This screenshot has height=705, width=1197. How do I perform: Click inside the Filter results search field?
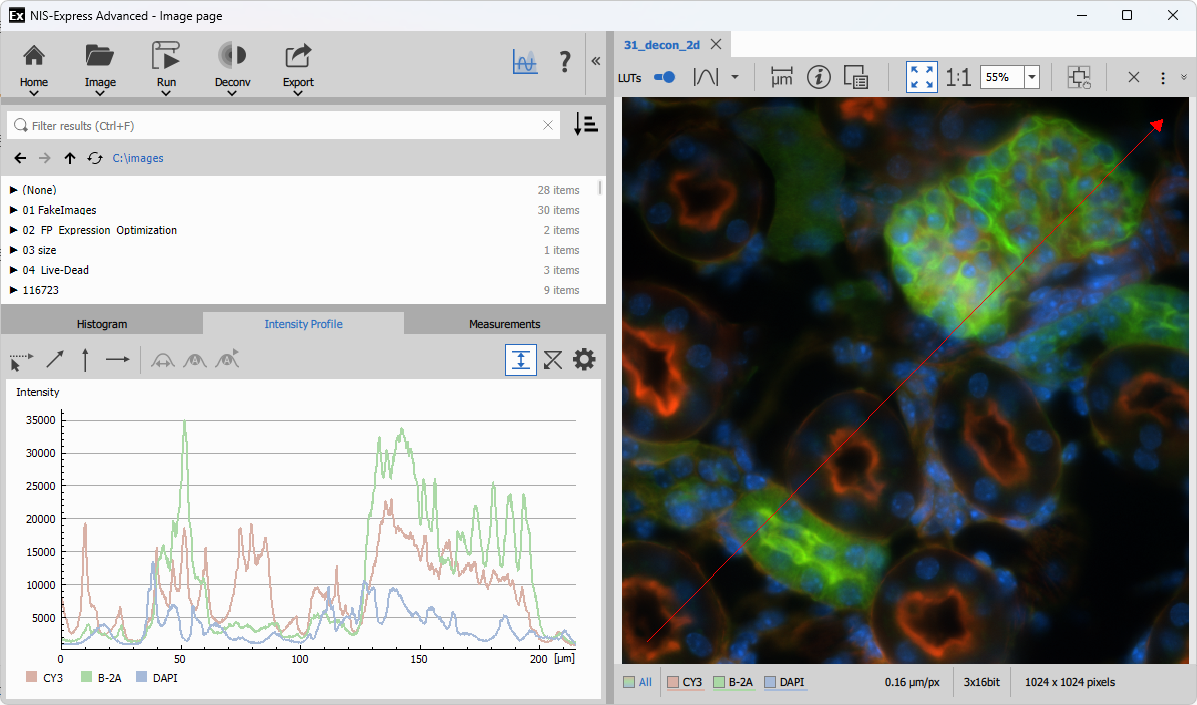280,124
